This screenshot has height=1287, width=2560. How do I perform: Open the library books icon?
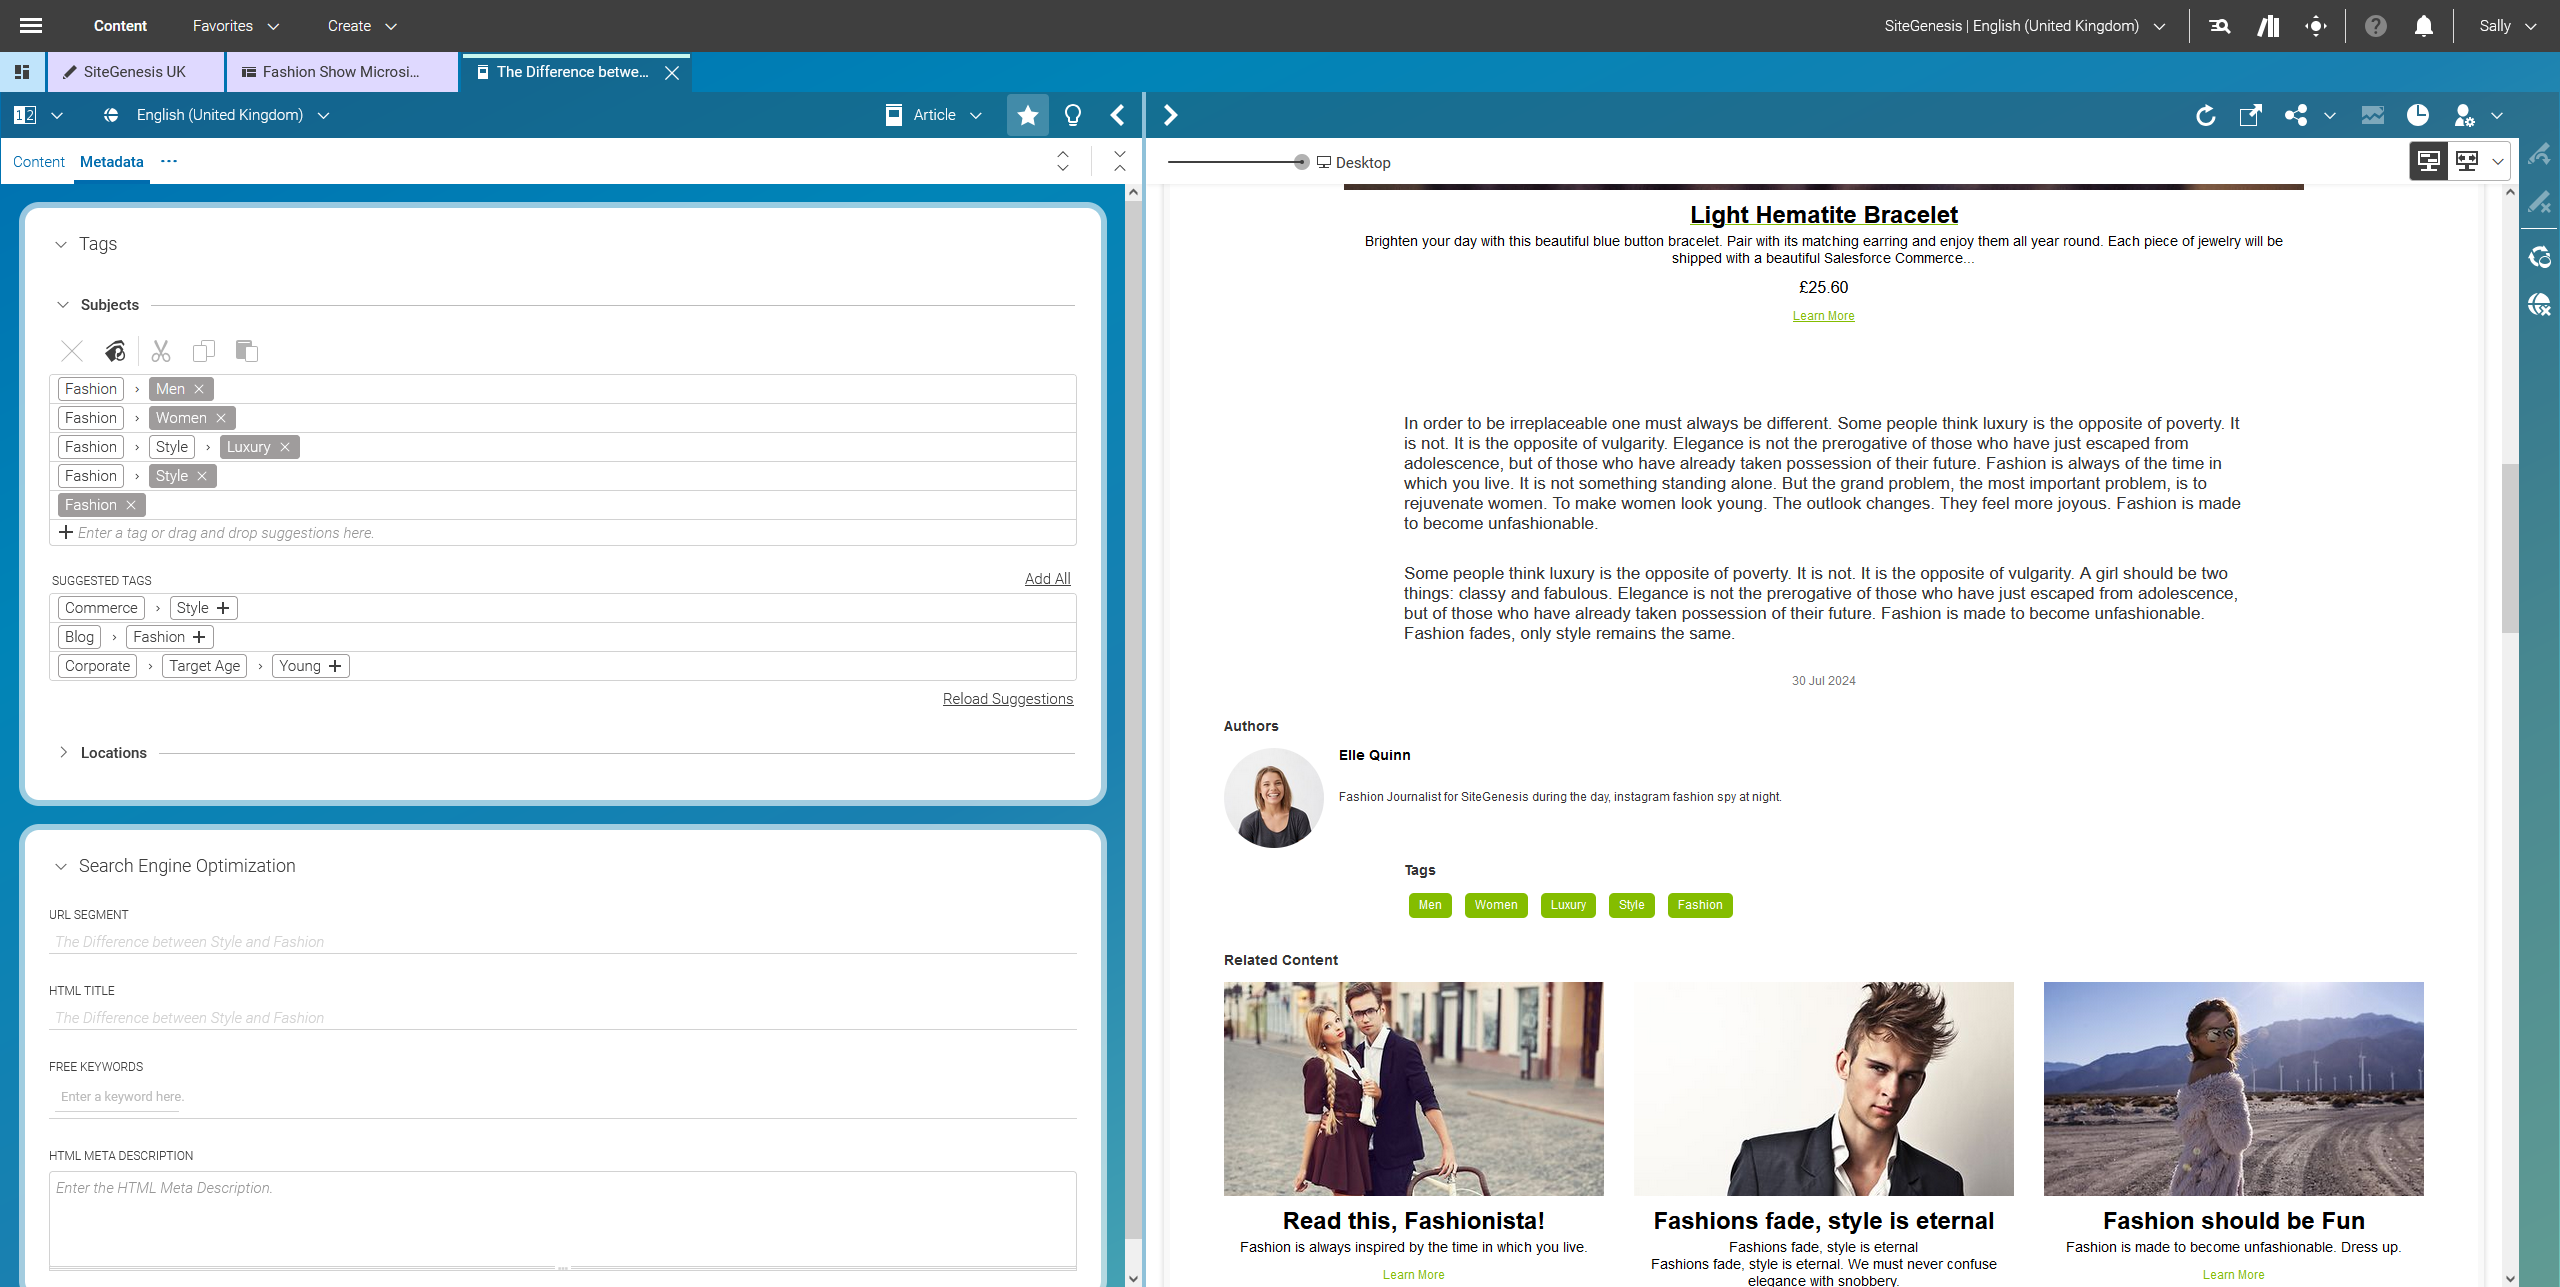(2268, 26)
